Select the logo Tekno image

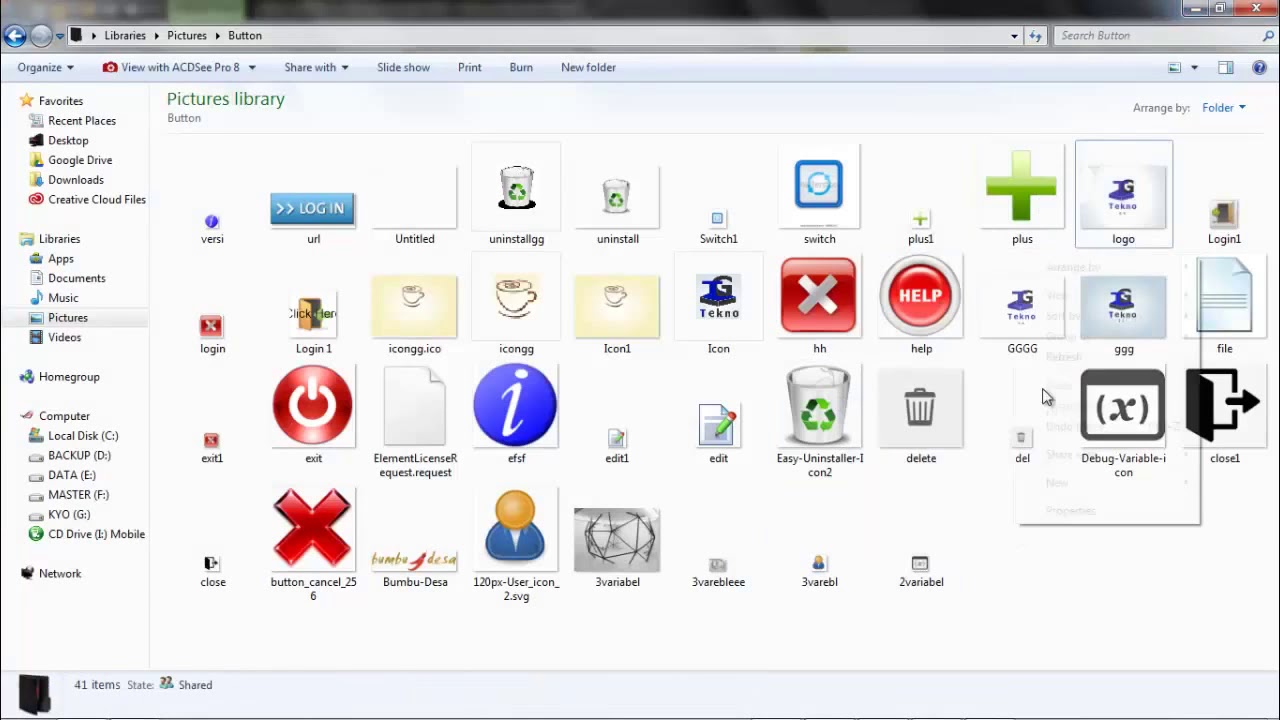1123,196
